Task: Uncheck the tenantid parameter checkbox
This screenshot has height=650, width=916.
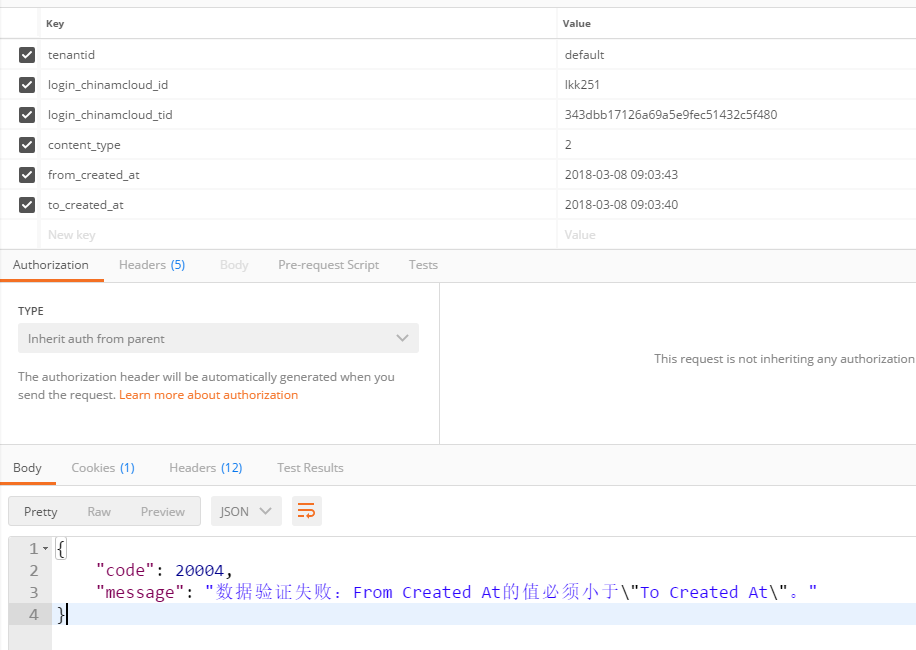Action: [x=27, y=55]
